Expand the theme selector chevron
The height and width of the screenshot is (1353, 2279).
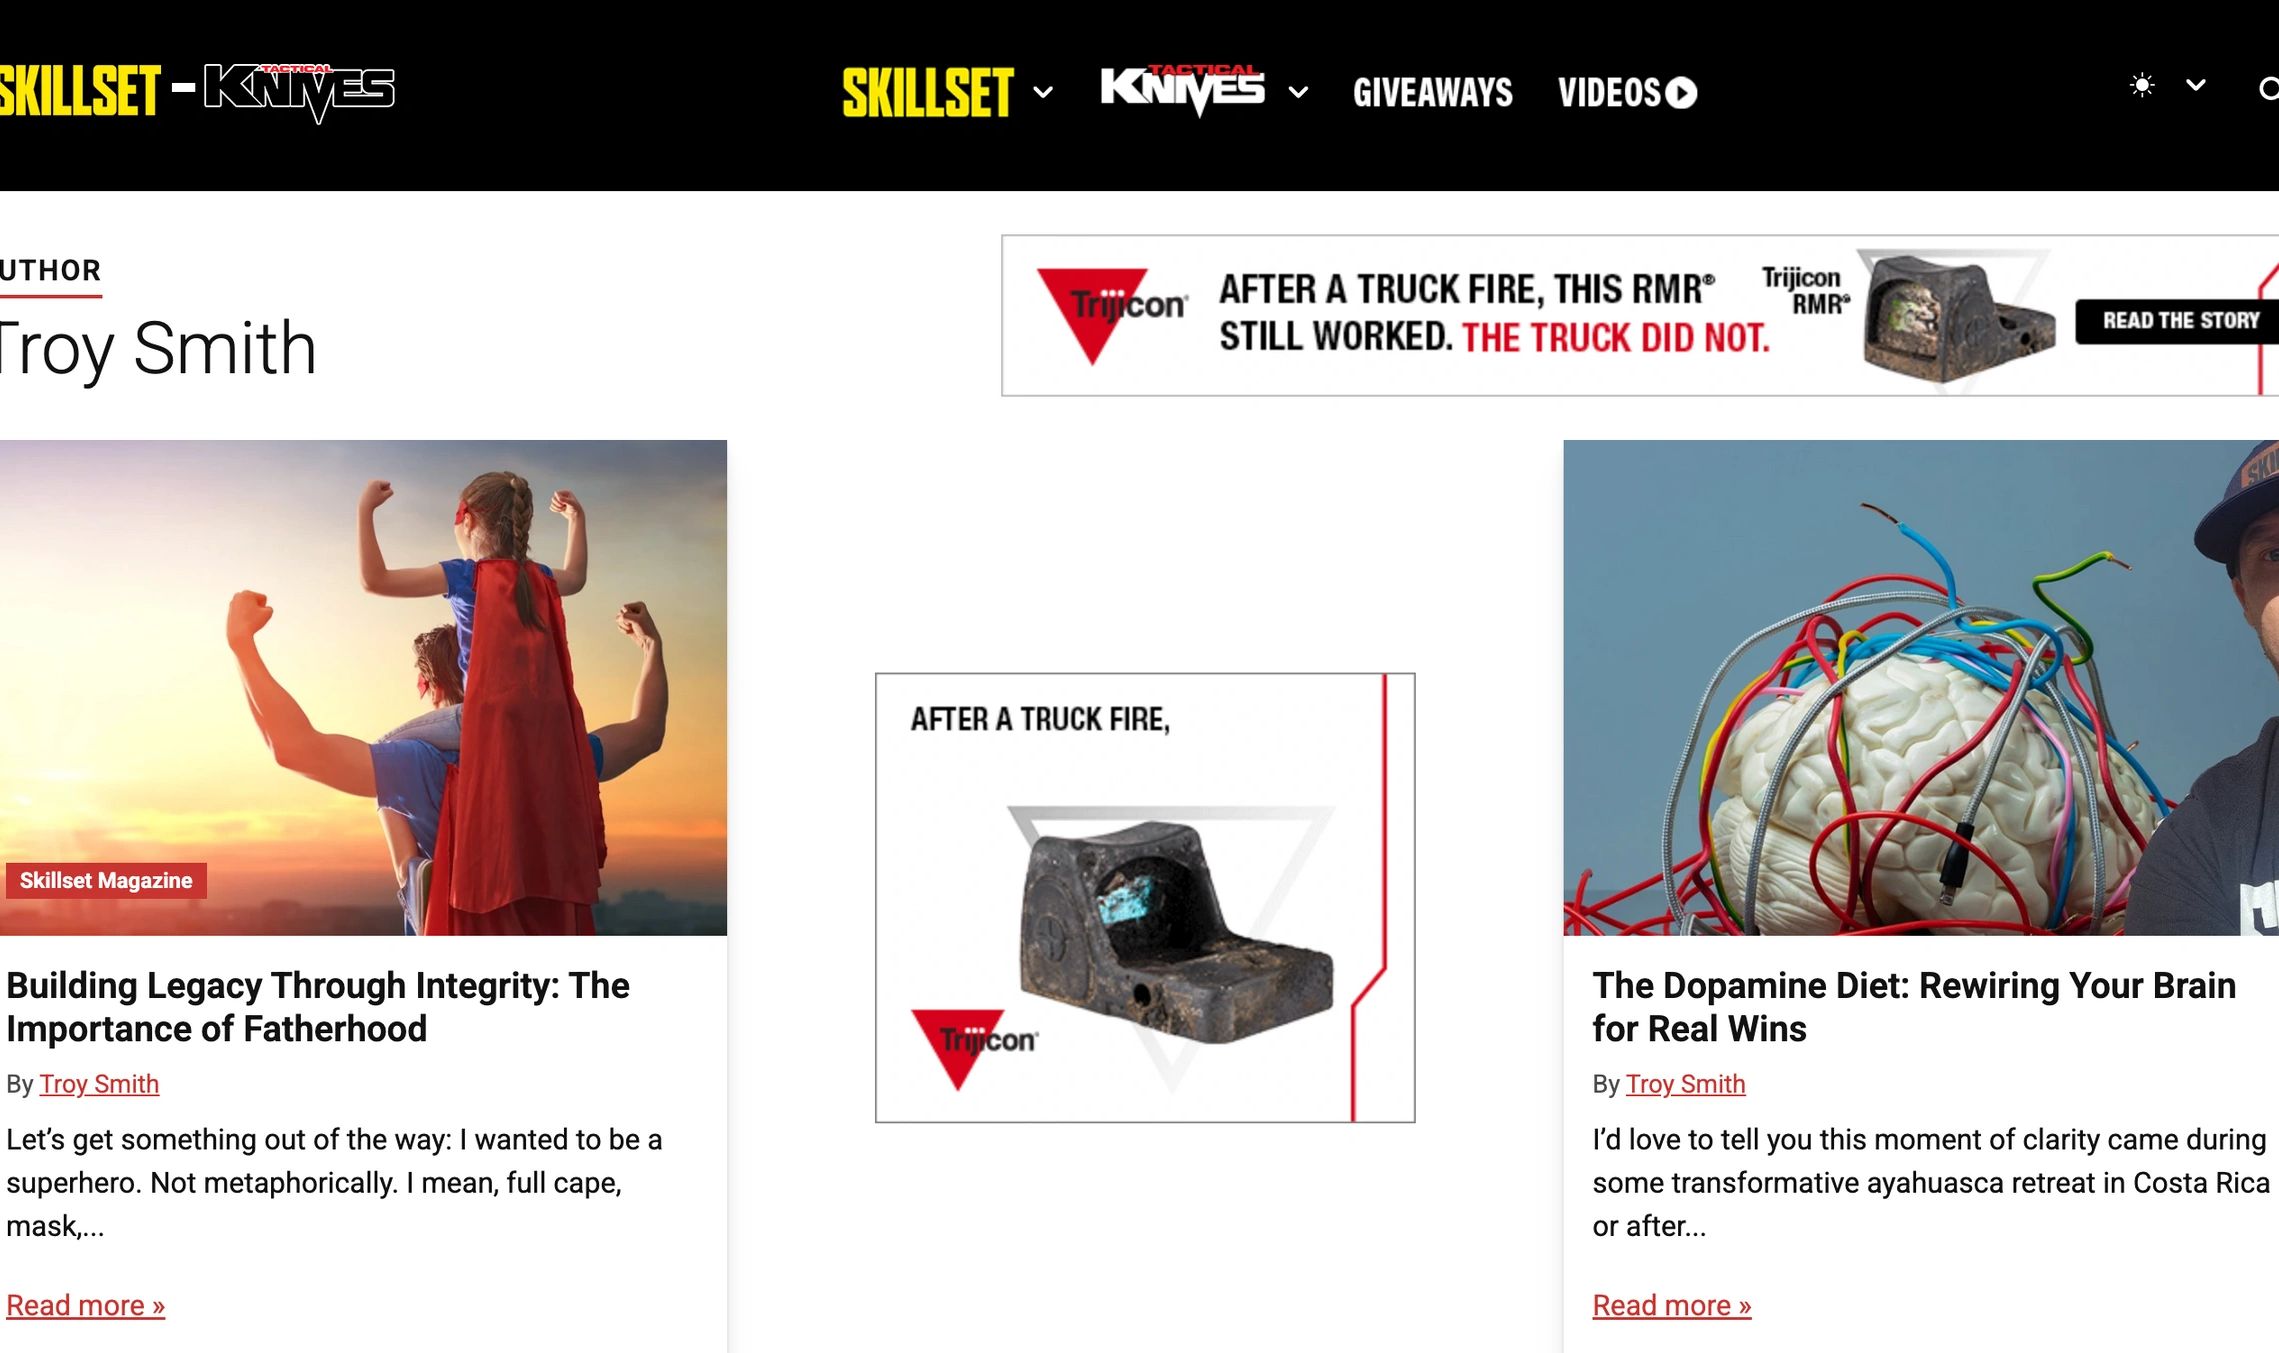point(2196,86)
